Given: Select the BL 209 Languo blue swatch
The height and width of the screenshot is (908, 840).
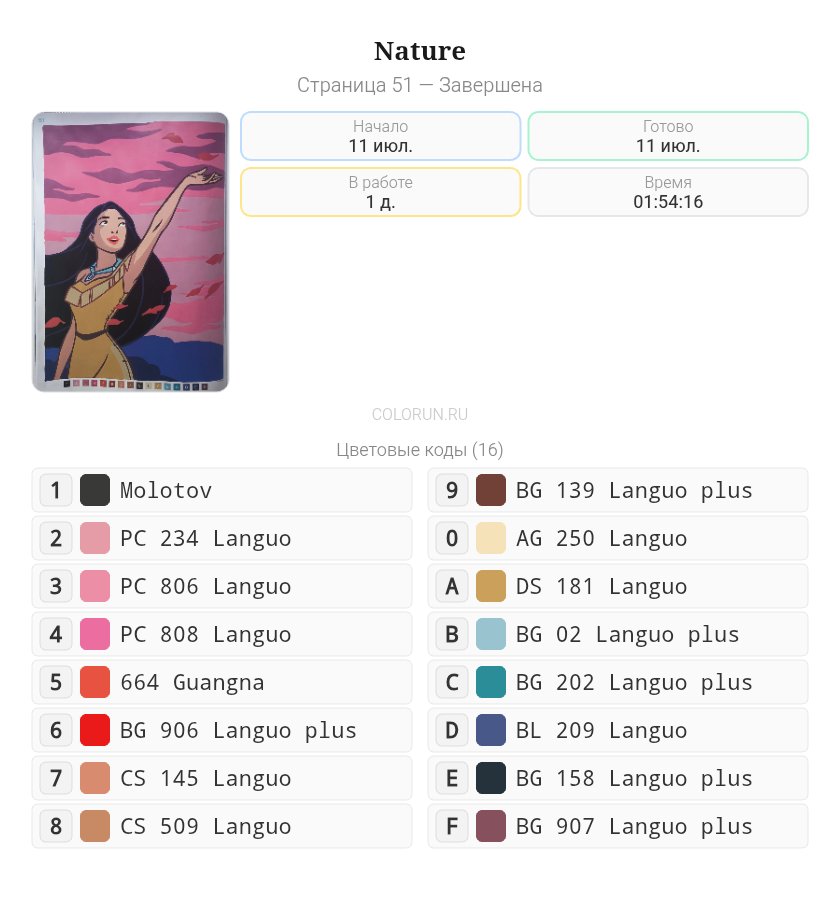Looking at the screenshot, I should (x=491, y=730).
